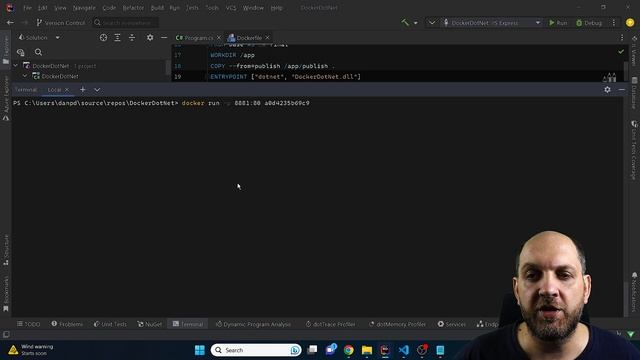Open the TODO tool window
This screenshot has width=640, height=360.
[x=29, y=324]
